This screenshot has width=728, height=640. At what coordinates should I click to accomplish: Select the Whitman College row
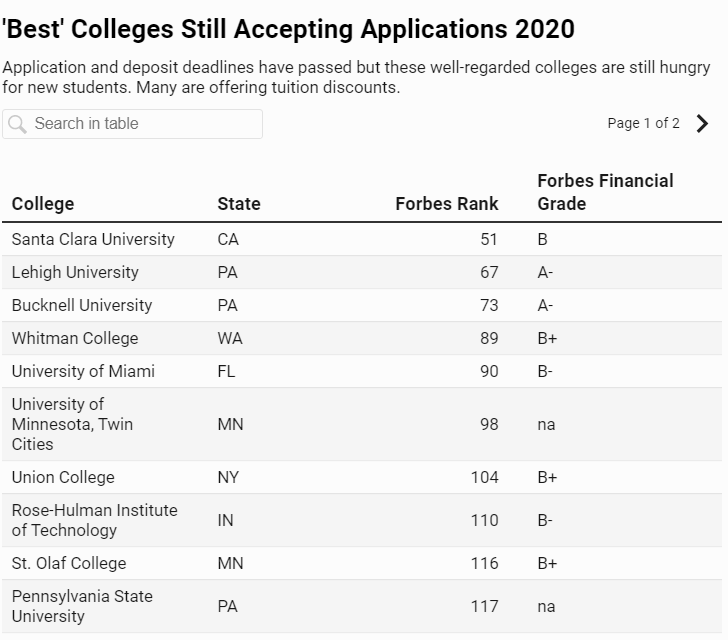pos(75,339)
